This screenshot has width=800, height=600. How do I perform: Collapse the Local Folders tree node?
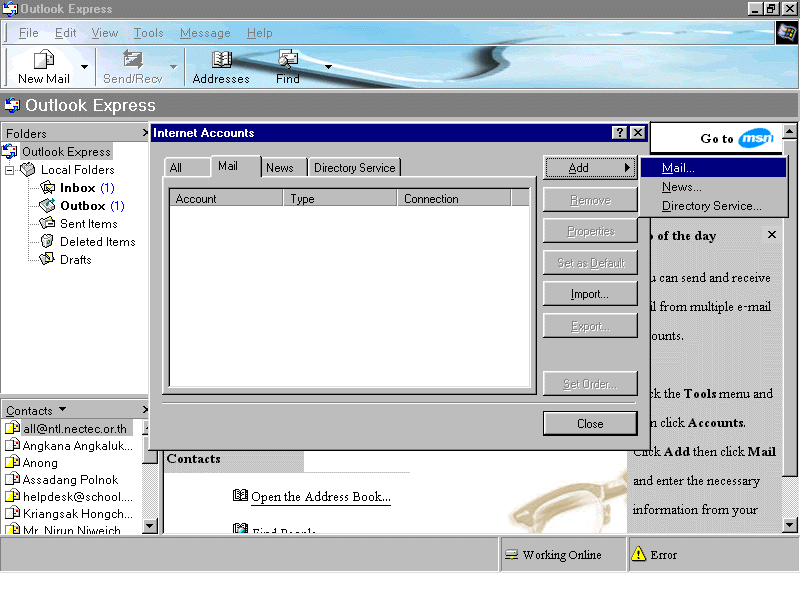(9, 170)
